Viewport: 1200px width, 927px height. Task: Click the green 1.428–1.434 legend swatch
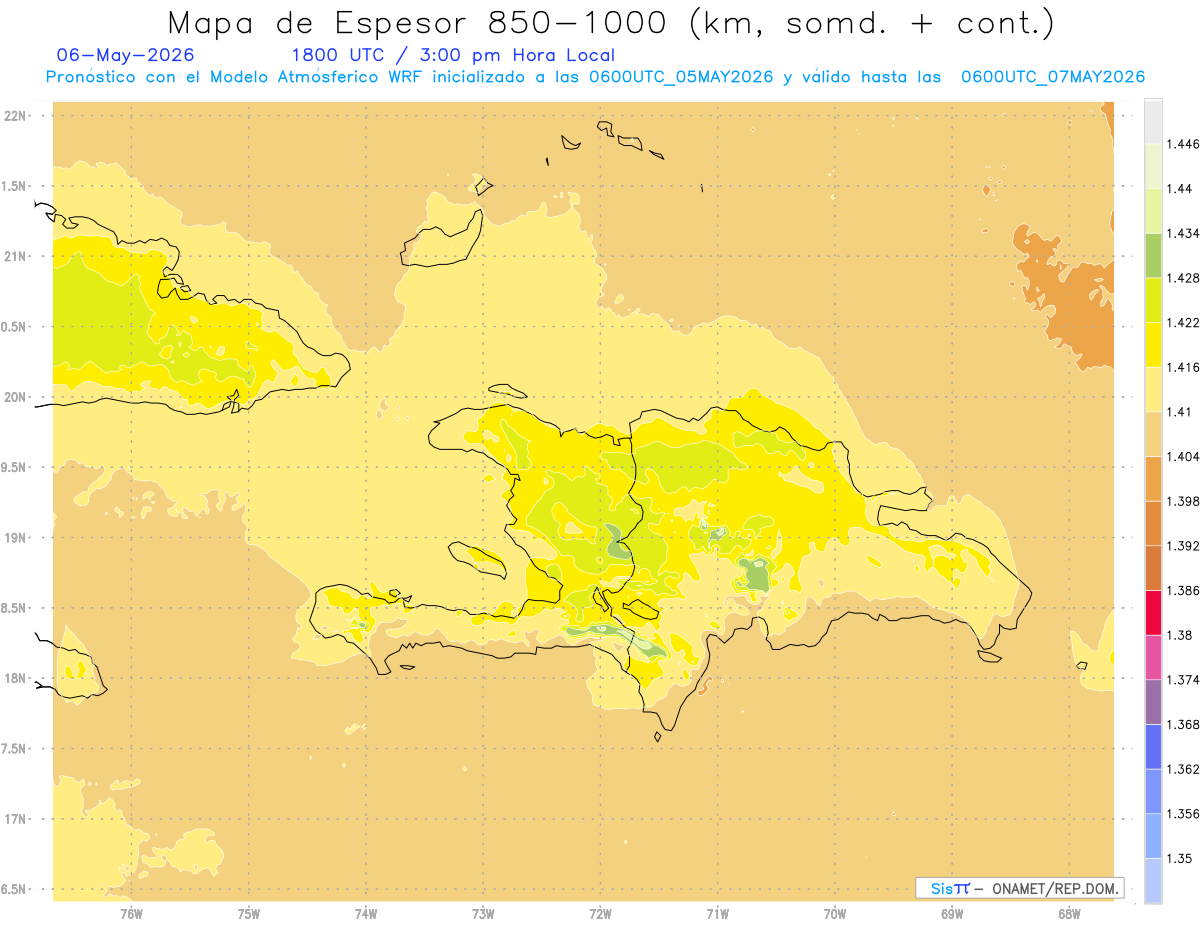pyautogui.click(x=1153, y=255)
